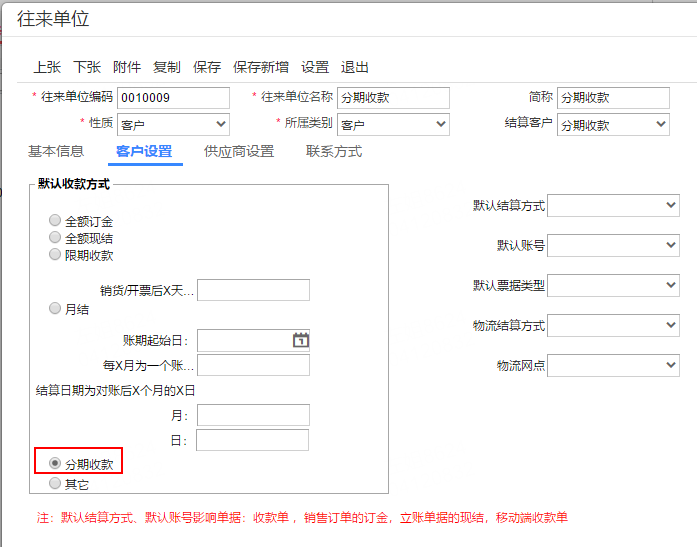Screen dimensions: 697x547
Task: Select 全额现结 payment option
Action: pos(55,237)
